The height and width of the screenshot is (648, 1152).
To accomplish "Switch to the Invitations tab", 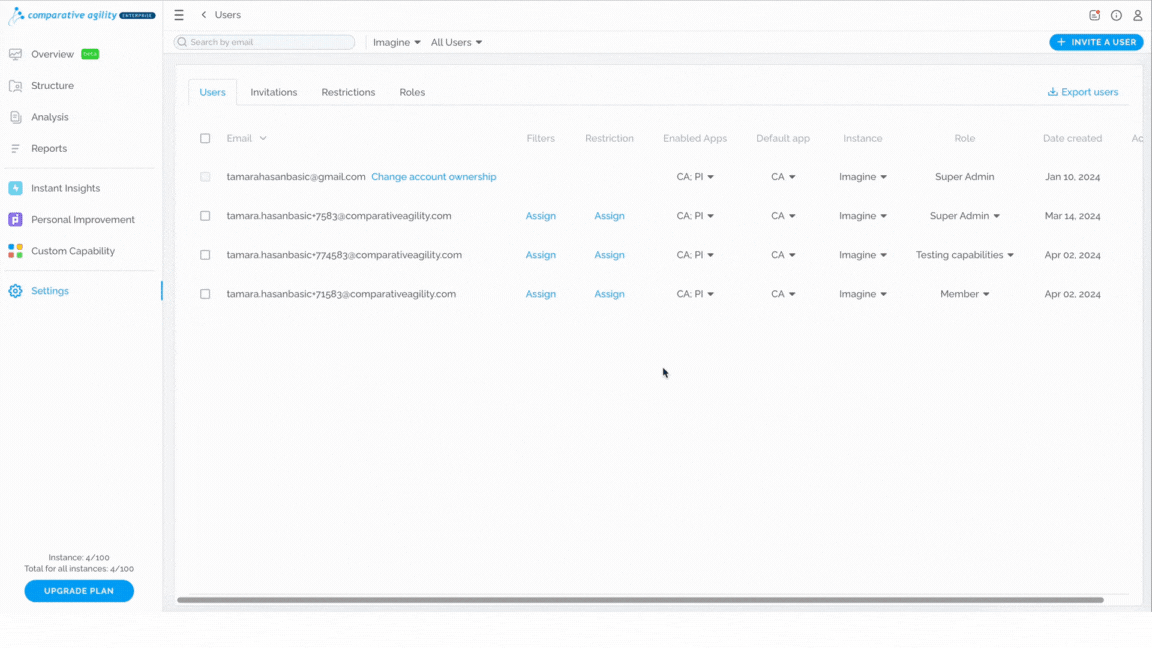I will (x=273, y=93).
